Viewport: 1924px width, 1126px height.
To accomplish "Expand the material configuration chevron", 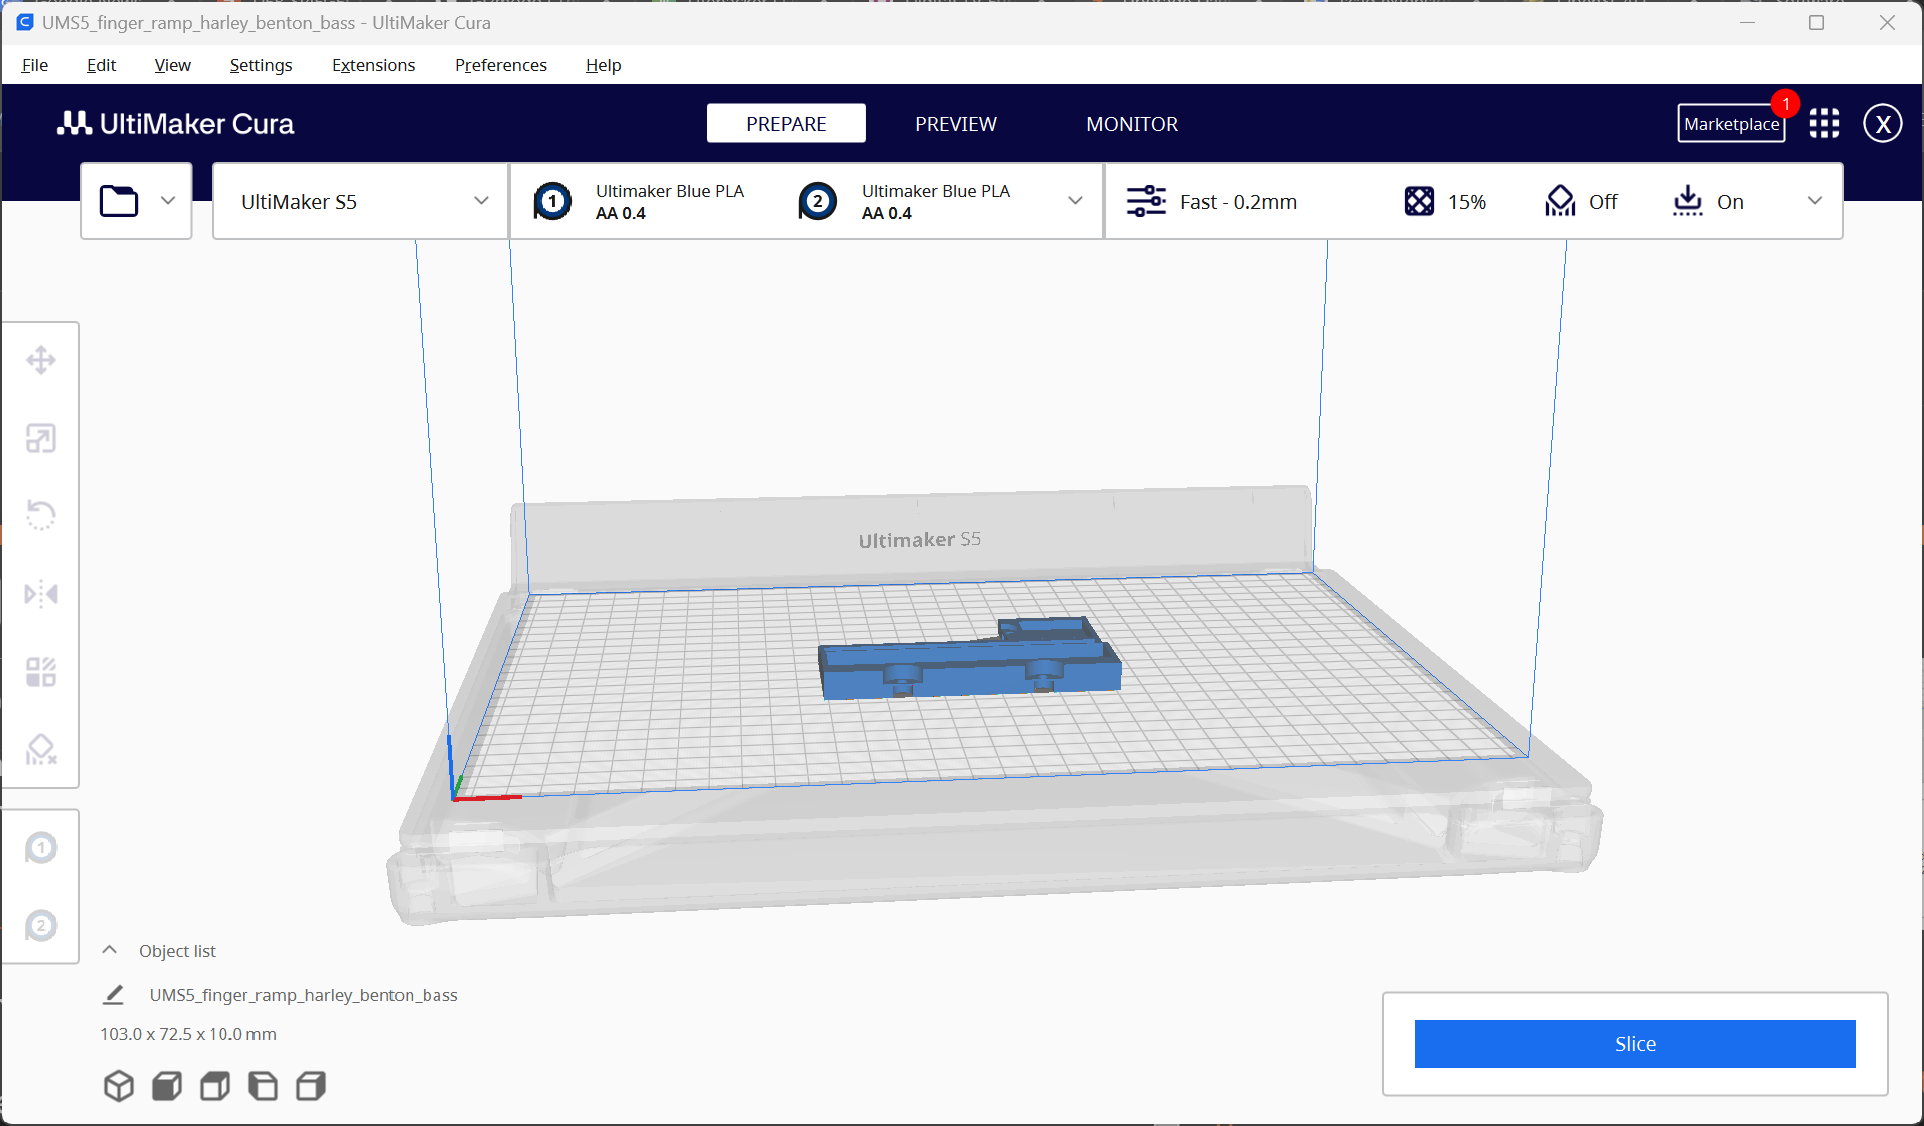I will (x=1075, y=201).
